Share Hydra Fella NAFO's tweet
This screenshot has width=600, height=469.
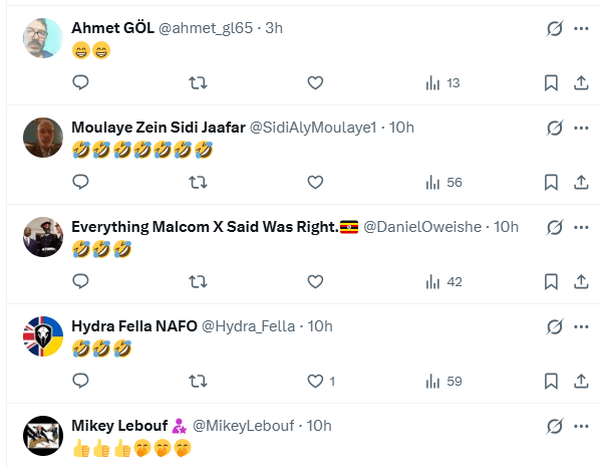click(581, 381)
